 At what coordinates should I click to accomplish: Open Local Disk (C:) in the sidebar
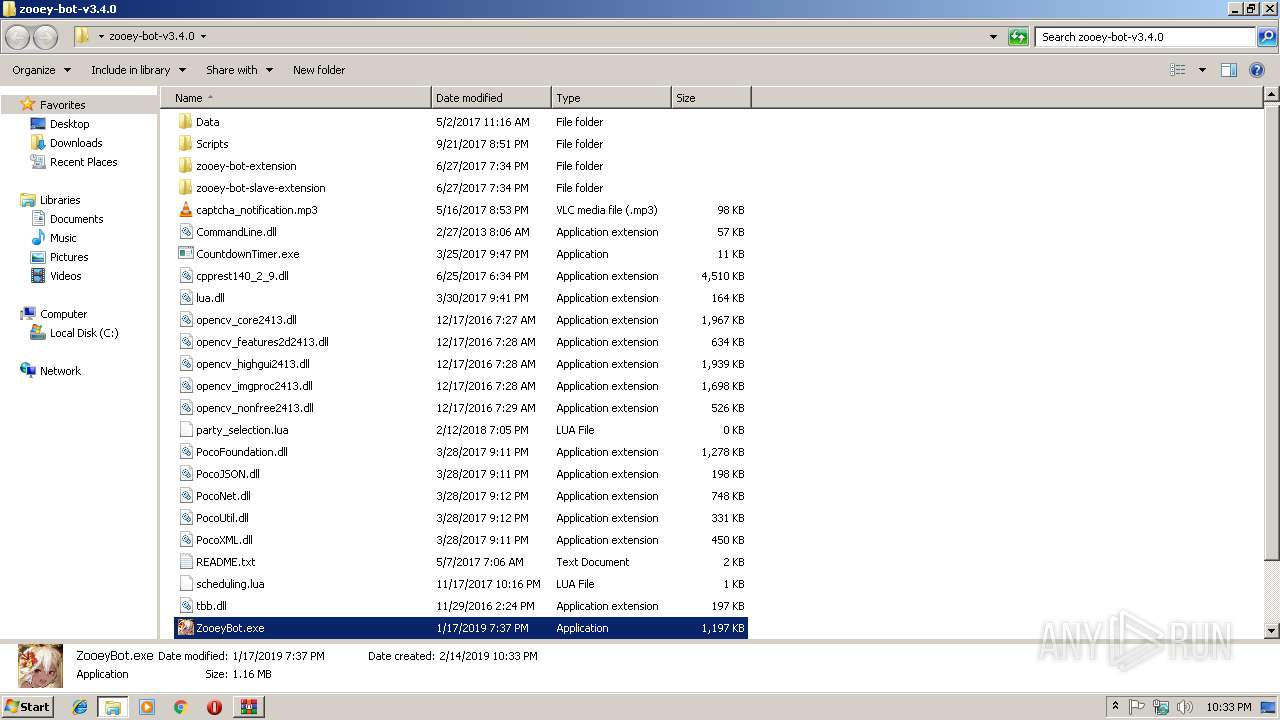click(84, 333)
